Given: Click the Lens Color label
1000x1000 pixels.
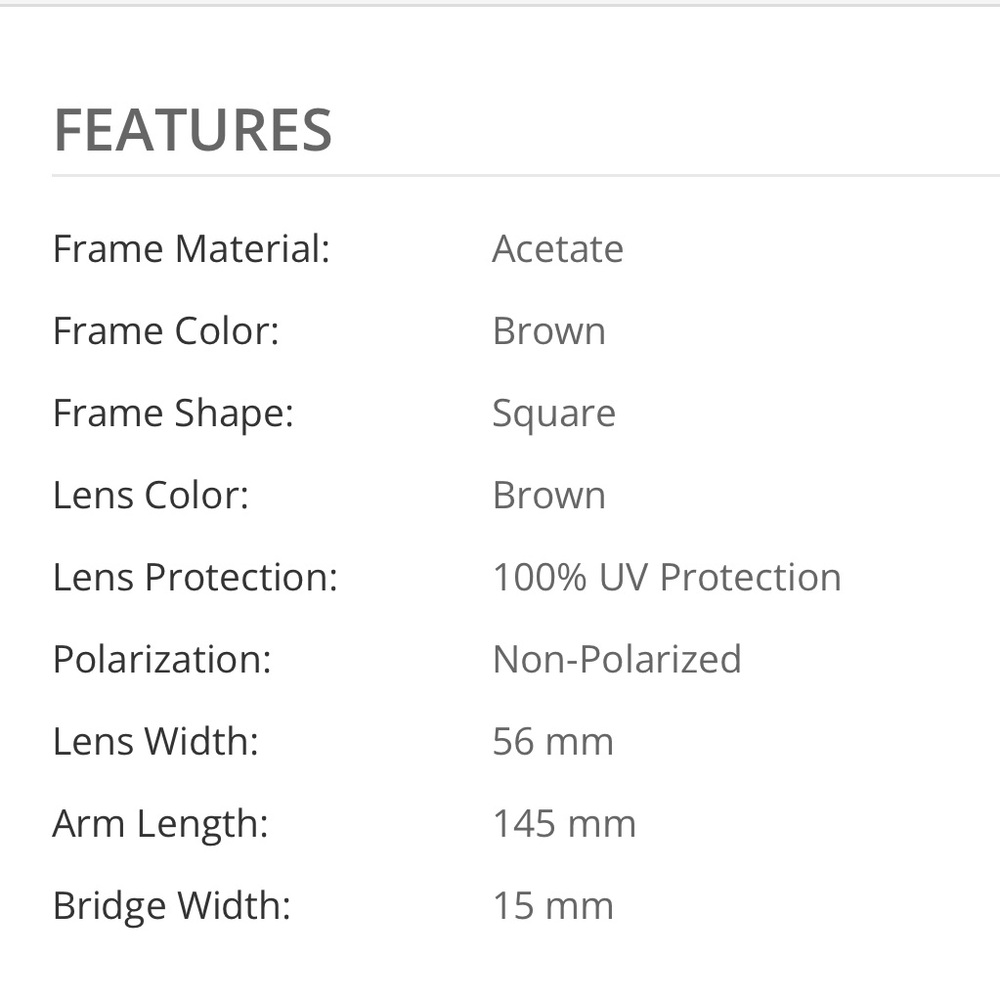Looking at the screenshot, I should [150, 495].
